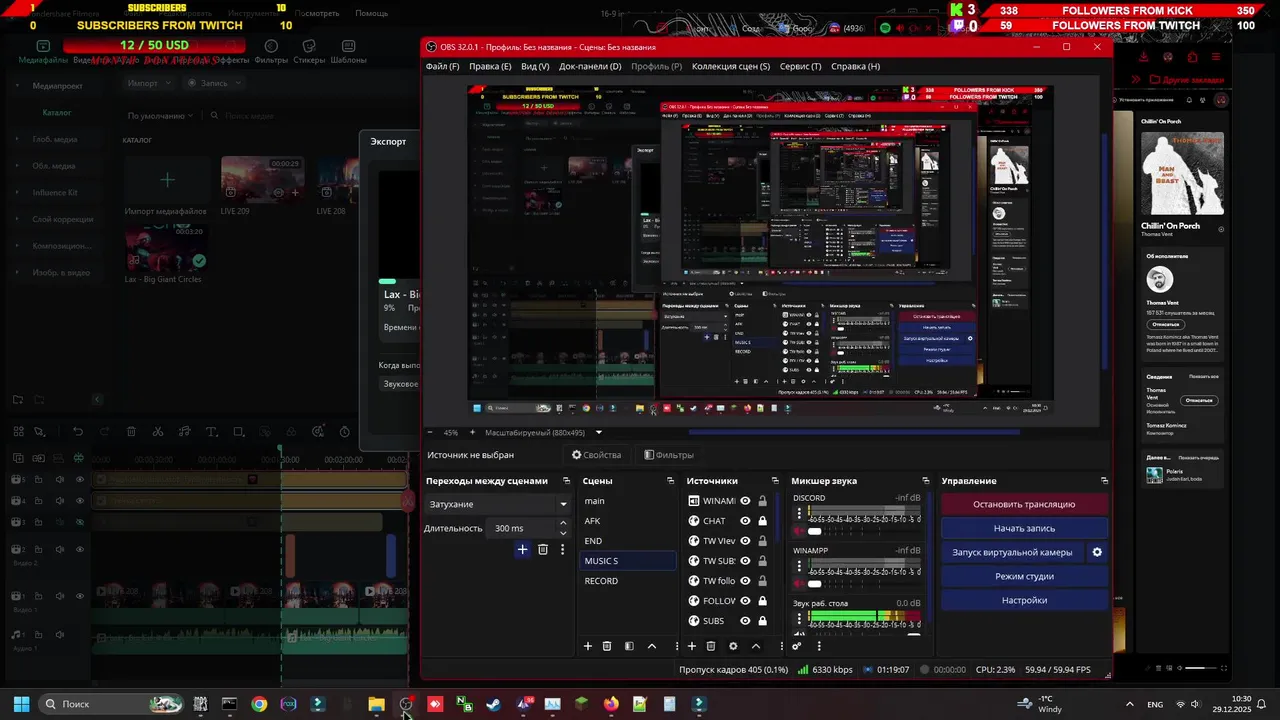1280x720 pixels.
Task: Undock the Источники panel via header icon
Action: (775, 481)
